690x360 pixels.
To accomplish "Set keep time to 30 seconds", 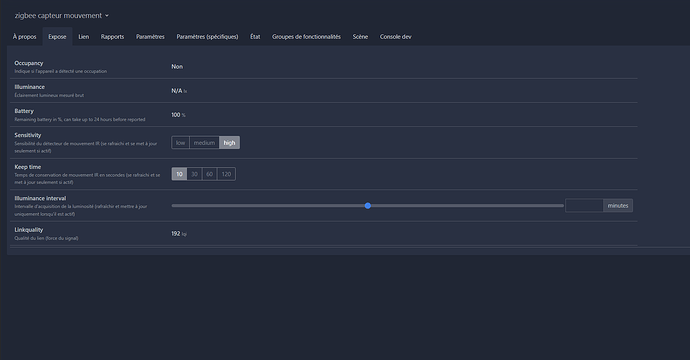I will coord(194,174).
